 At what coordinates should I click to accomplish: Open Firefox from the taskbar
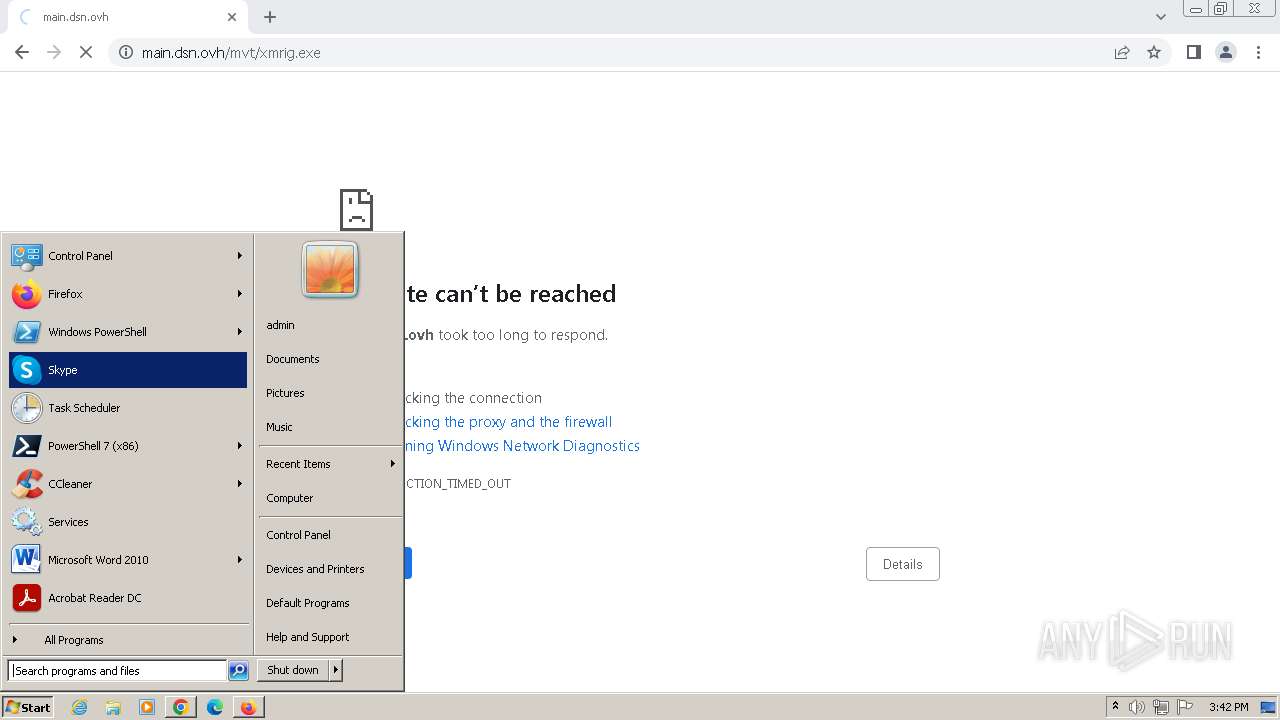click(x=248, y=707)
